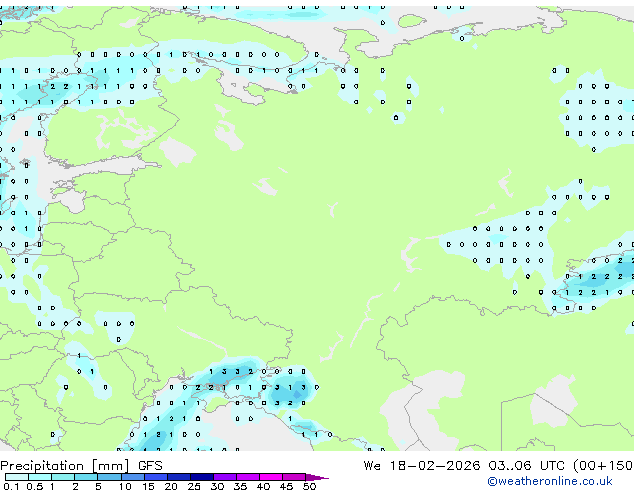Image resolution: width=634 pixels, height=490 pixels.
Task: Pick the 25–30 mm dark blue legend swatch
Action: (202, 477)
